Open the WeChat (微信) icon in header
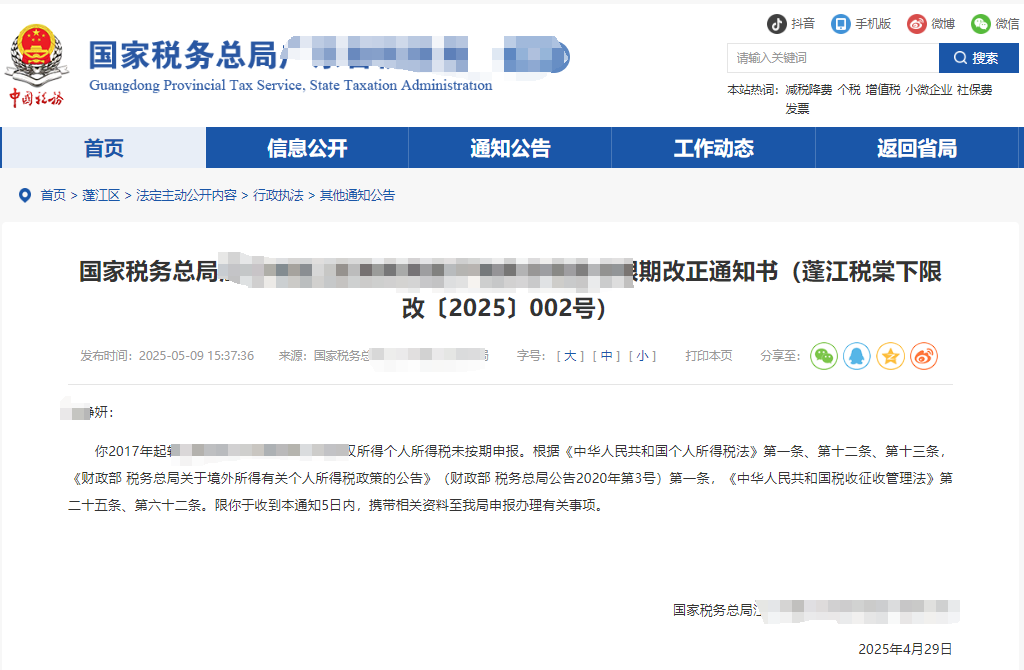The width and height of the screenshot is (1024, 670). pos(980,24)
